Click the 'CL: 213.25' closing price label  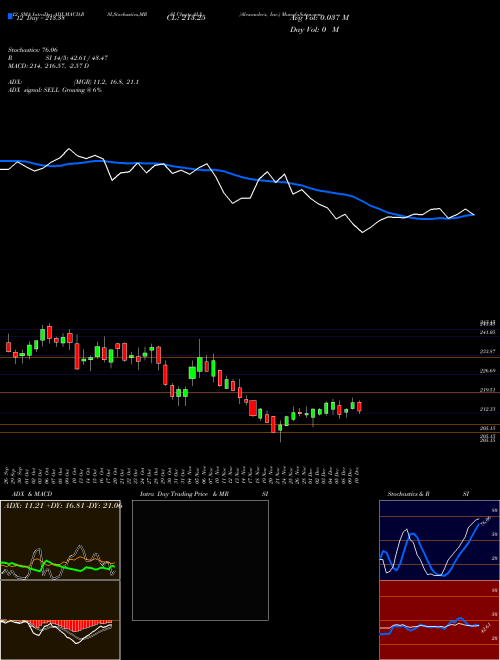(x=188, y=18)
